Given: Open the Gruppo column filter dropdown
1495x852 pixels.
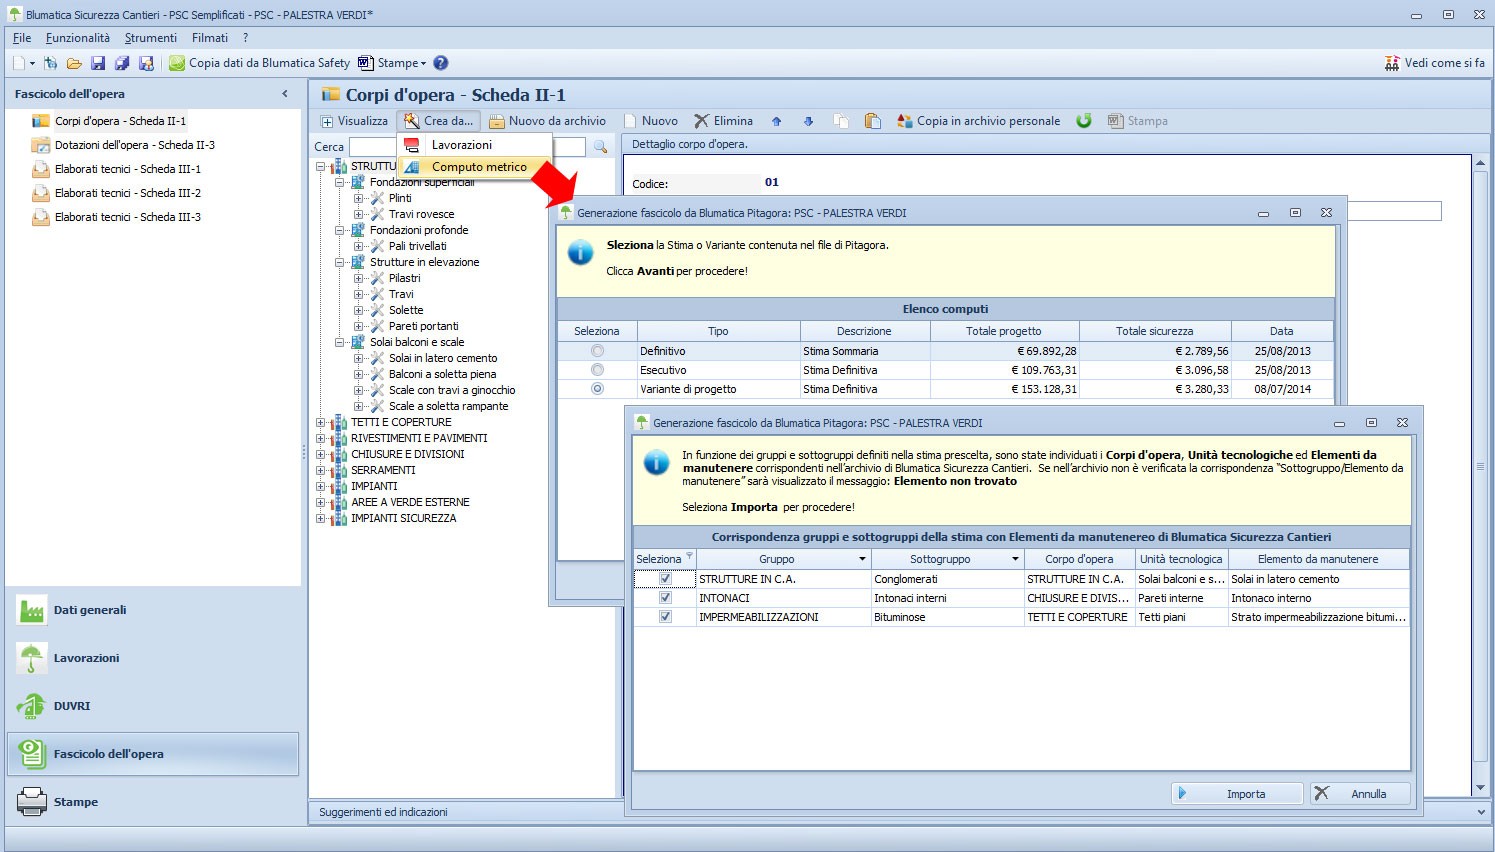Looking at the screenshot, I should coord(862,559).
